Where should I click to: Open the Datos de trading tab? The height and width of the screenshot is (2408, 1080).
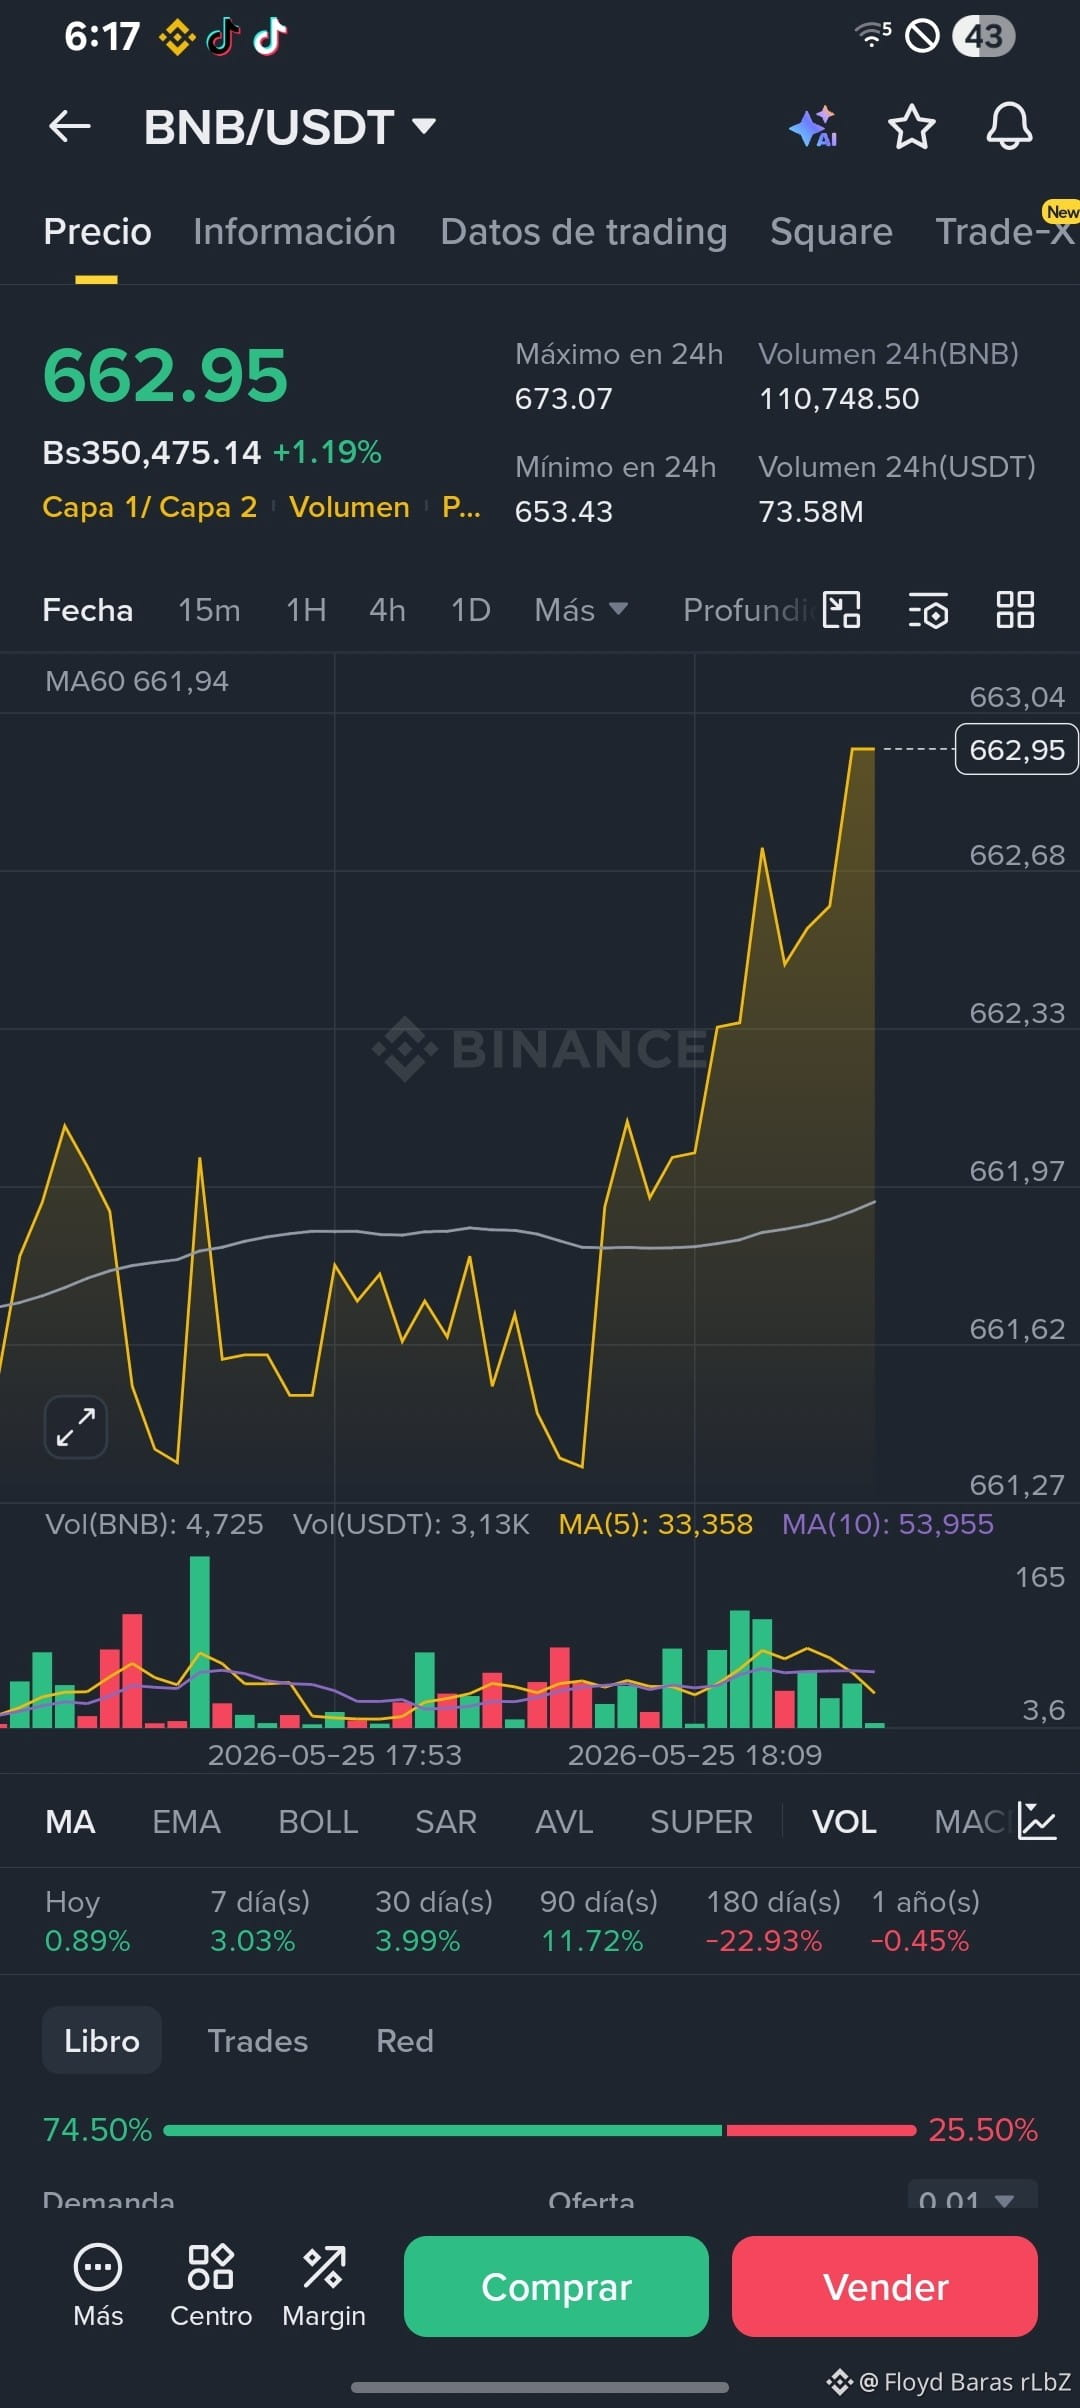(584, 232)
